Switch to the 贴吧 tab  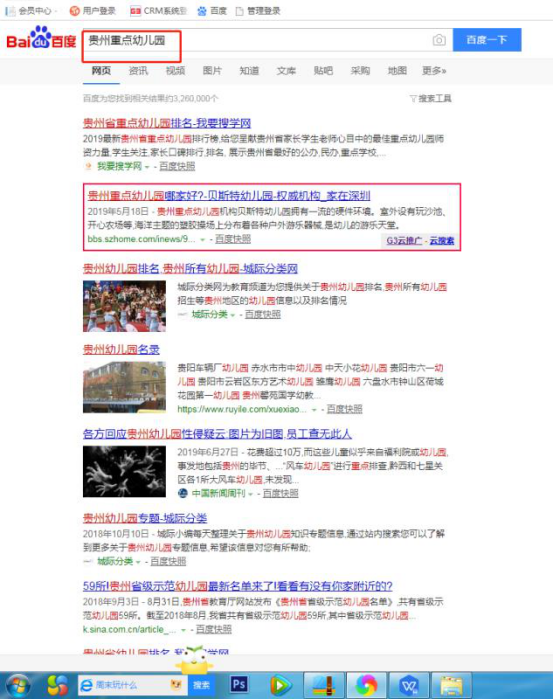[x=323, y=71]
